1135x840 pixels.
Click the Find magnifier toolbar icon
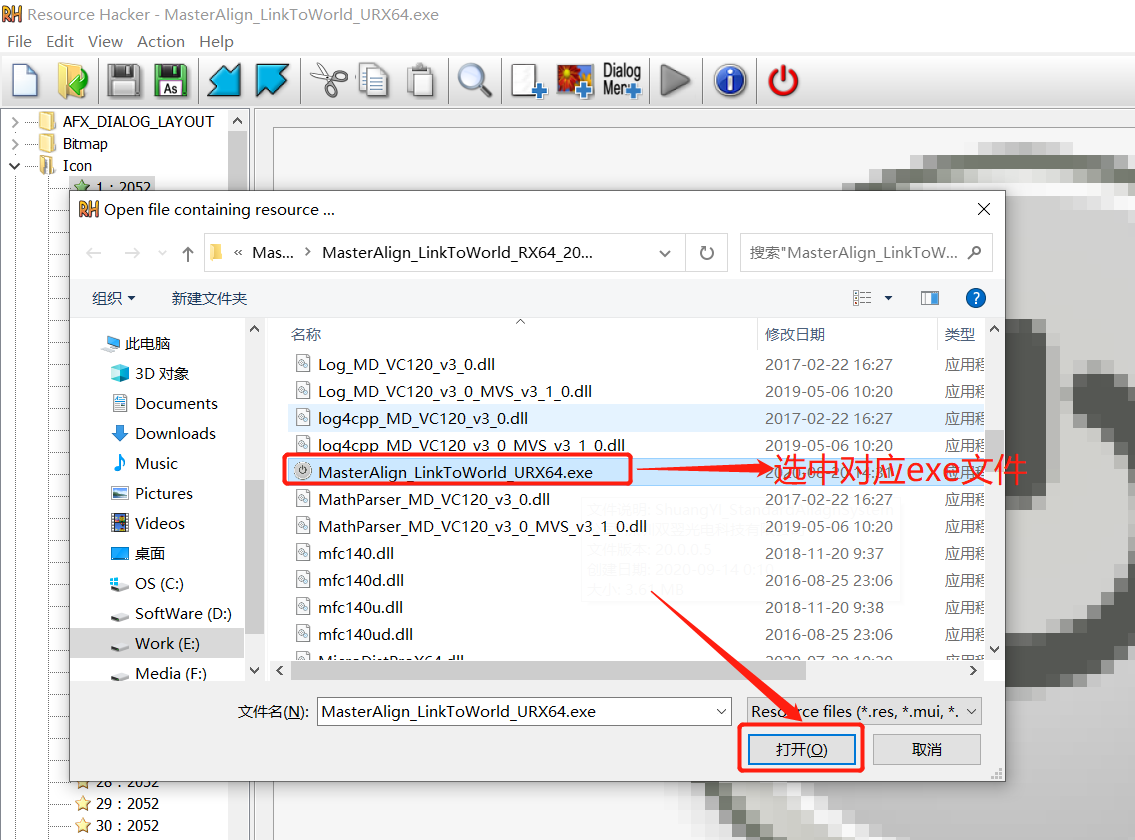[x=475, y=80]
